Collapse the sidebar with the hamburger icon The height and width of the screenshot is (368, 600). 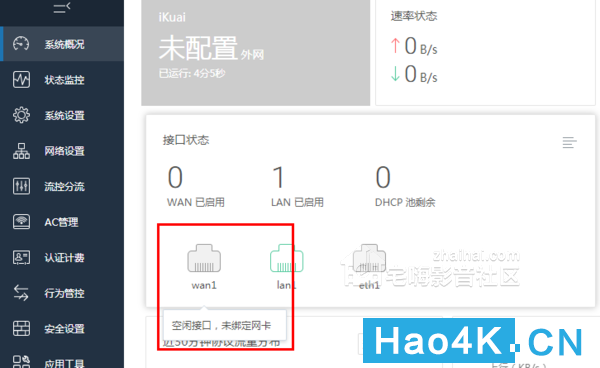coord(62,8)
